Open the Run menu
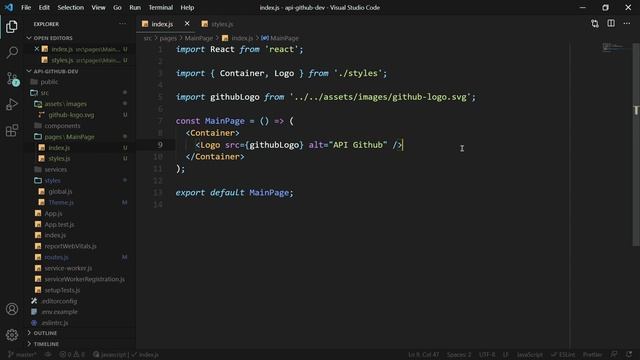This screenshot has width=640, height=360. [135, 7]
